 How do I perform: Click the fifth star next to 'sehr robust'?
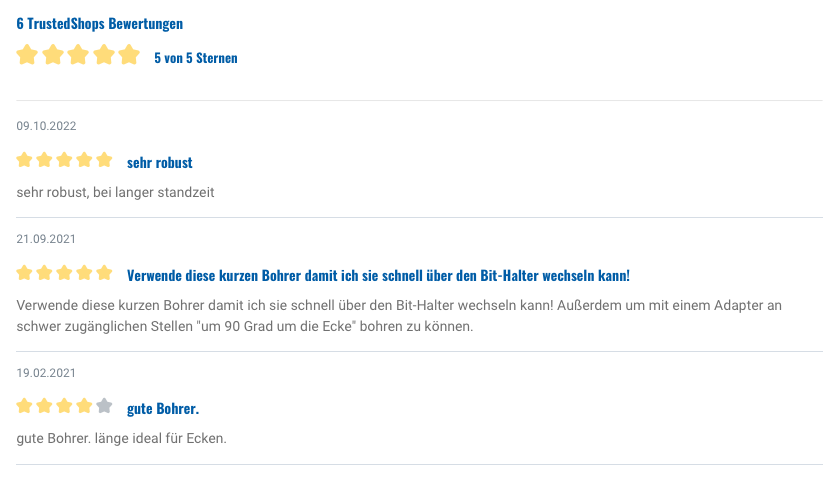(104, 160)
